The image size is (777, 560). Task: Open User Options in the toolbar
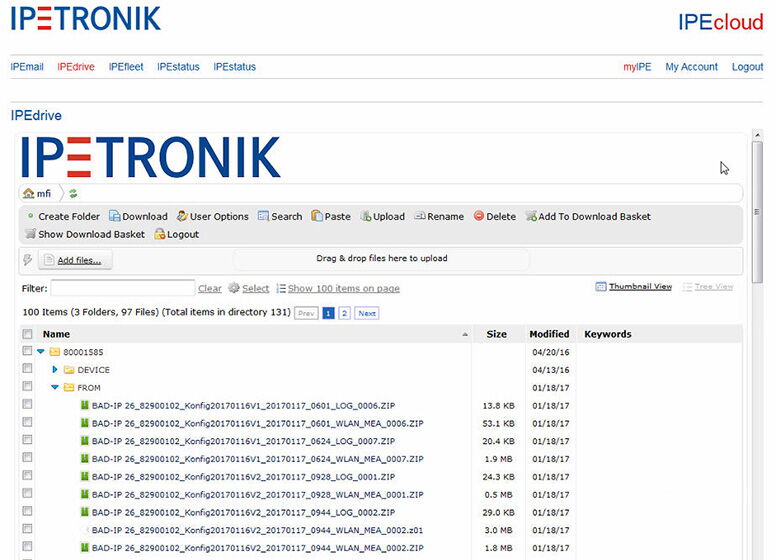[182, 216]
